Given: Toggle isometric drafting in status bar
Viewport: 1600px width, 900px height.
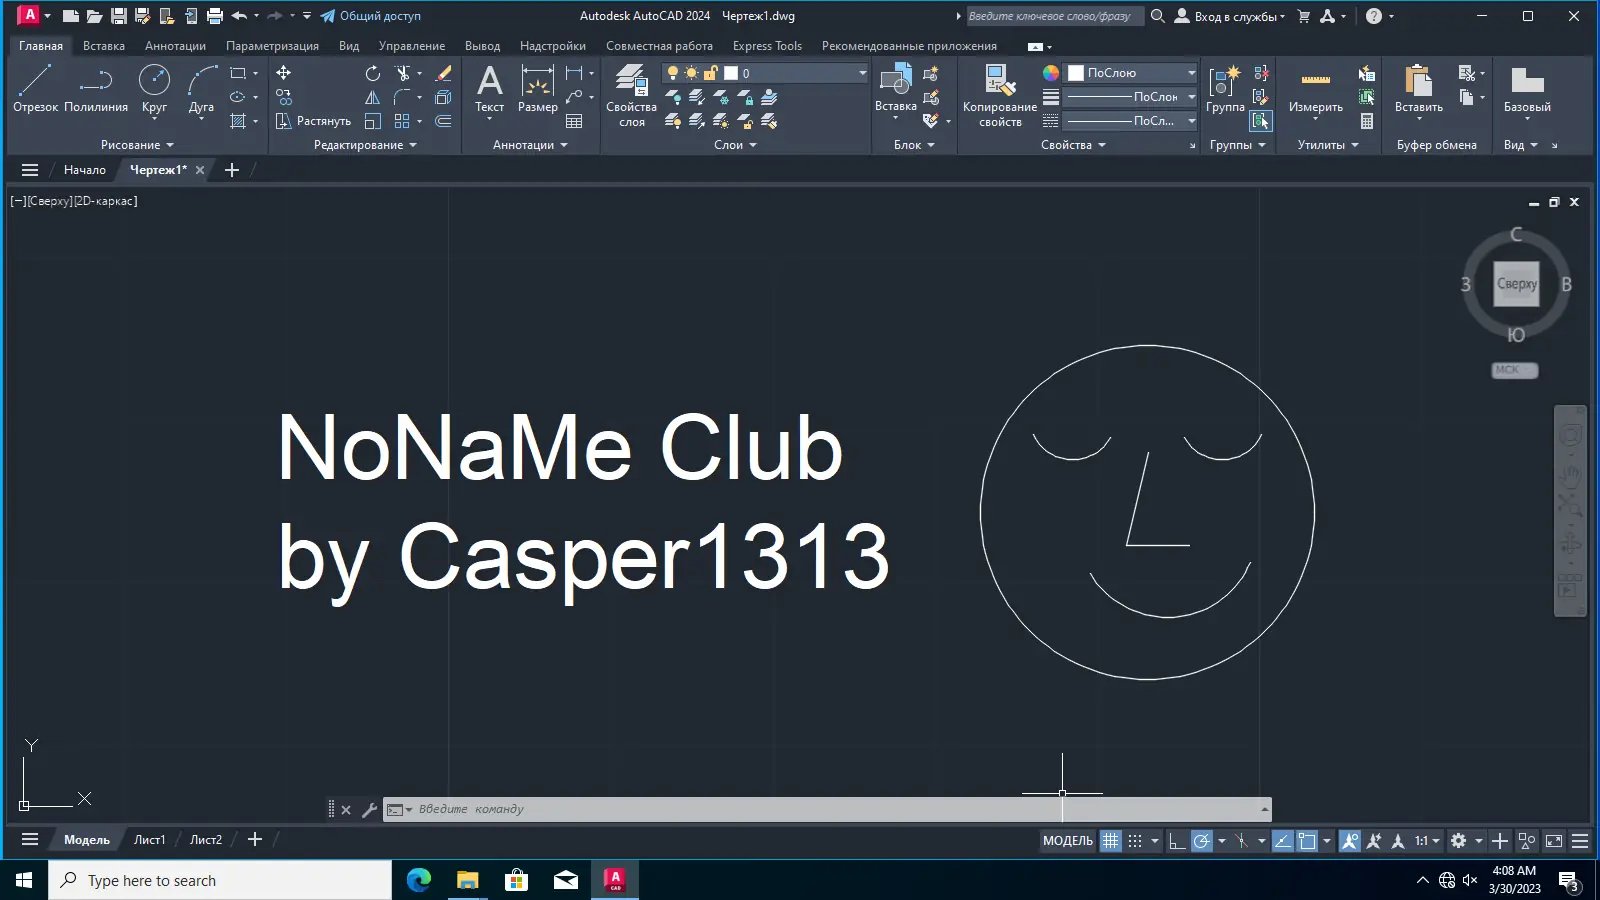Looking at the screenshot, I should pyautogui.click(x=1241, y=841).
